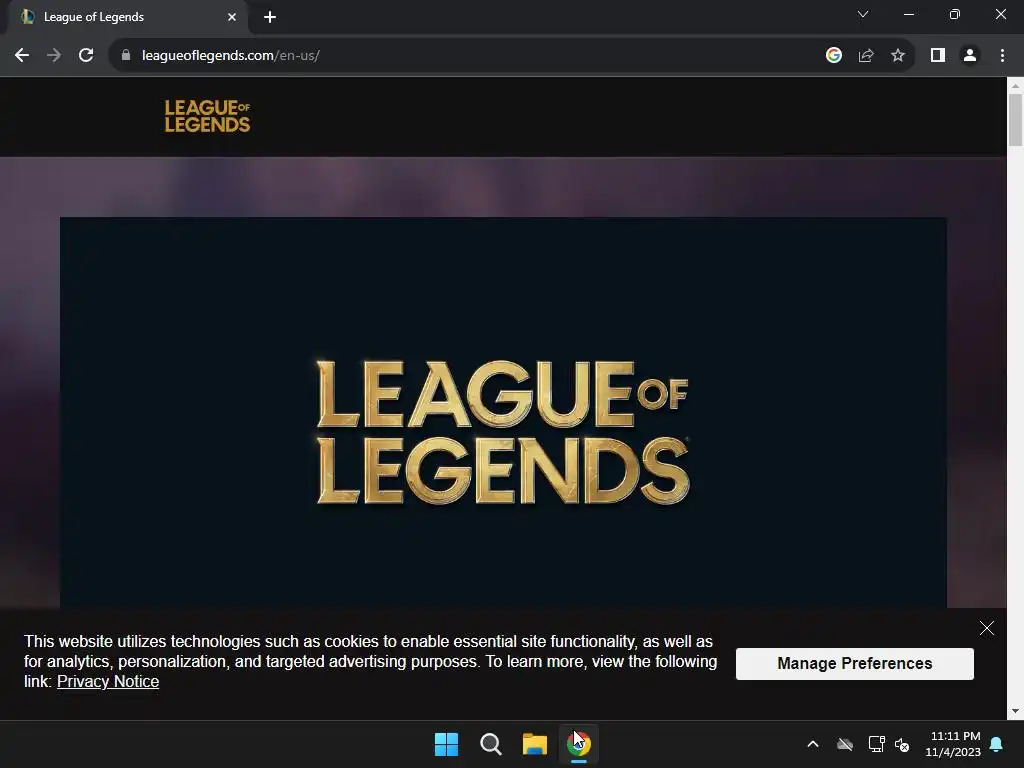1024x768 pixels.
Task: Go back to the previous page
Action: (22, 56)
